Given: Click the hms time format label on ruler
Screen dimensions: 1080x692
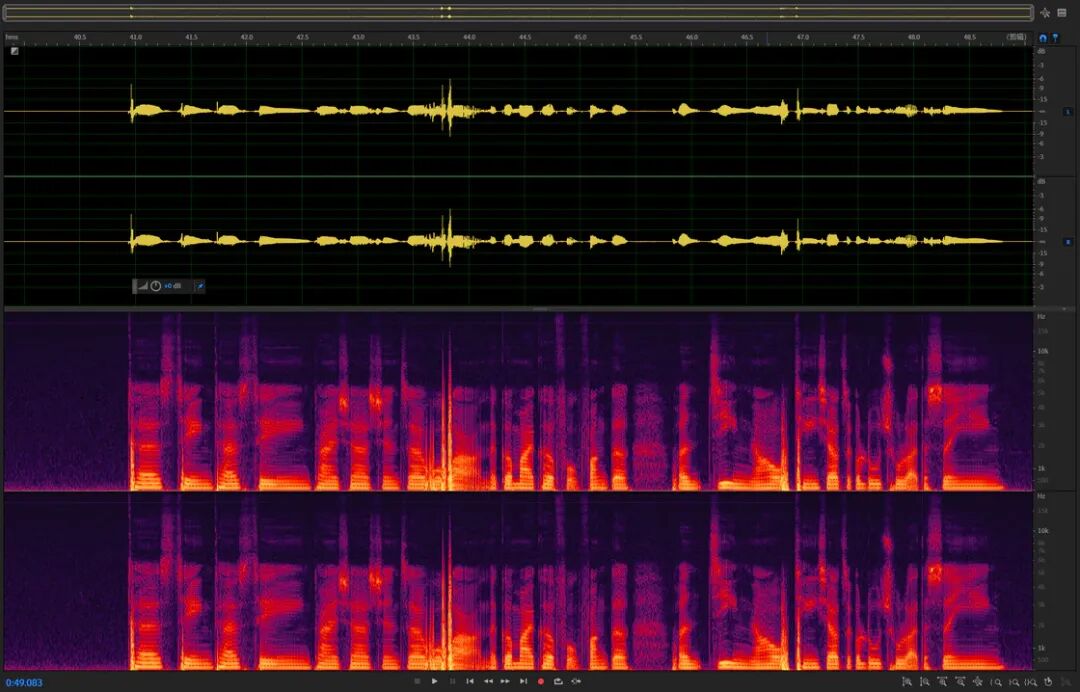Looking at the screenshot, I should click(12, 37).
